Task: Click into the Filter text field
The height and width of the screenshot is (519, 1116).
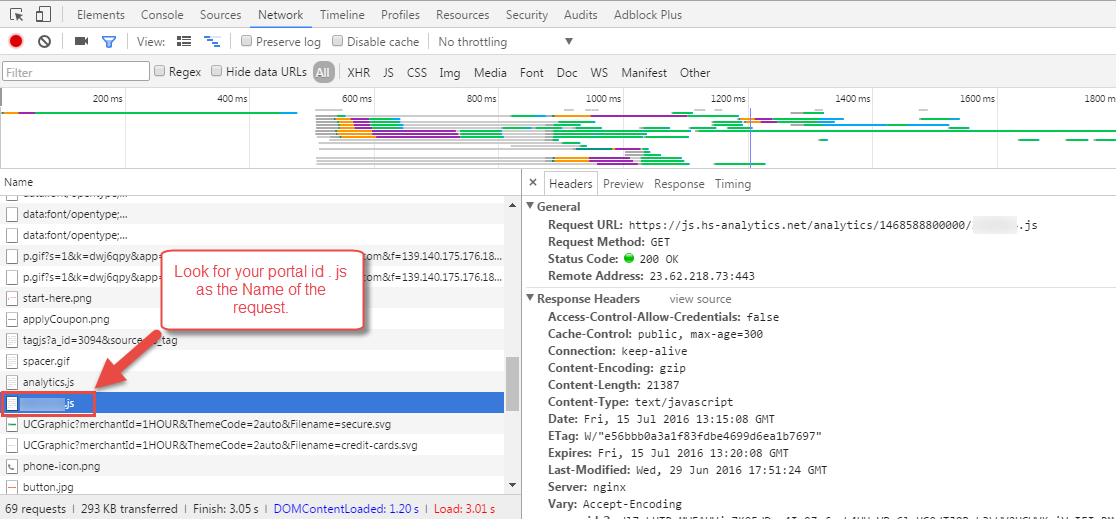Action: point(76,72)
